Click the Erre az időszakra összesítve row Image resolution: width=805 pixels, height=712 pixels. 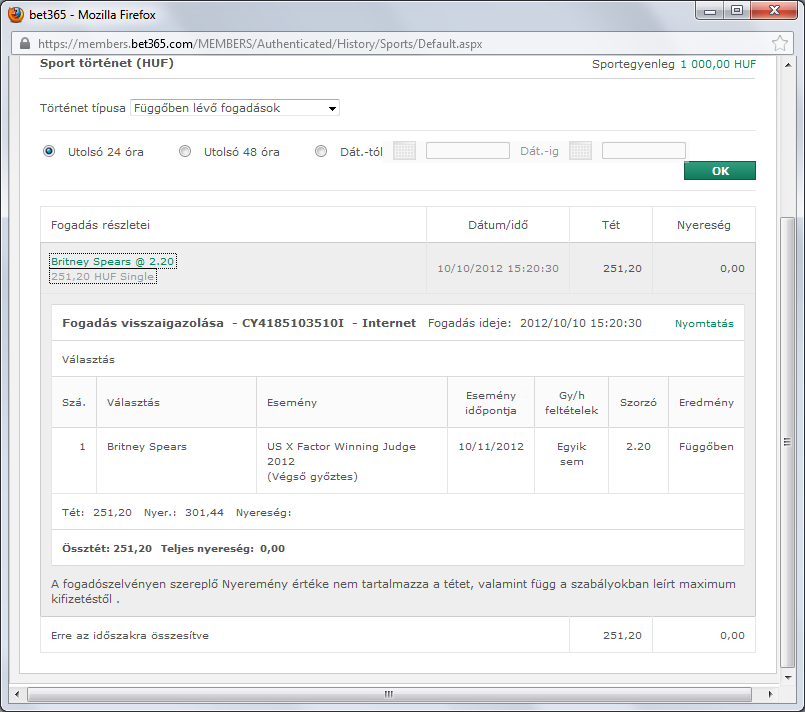pyautogui.click(x=398, y=635)
